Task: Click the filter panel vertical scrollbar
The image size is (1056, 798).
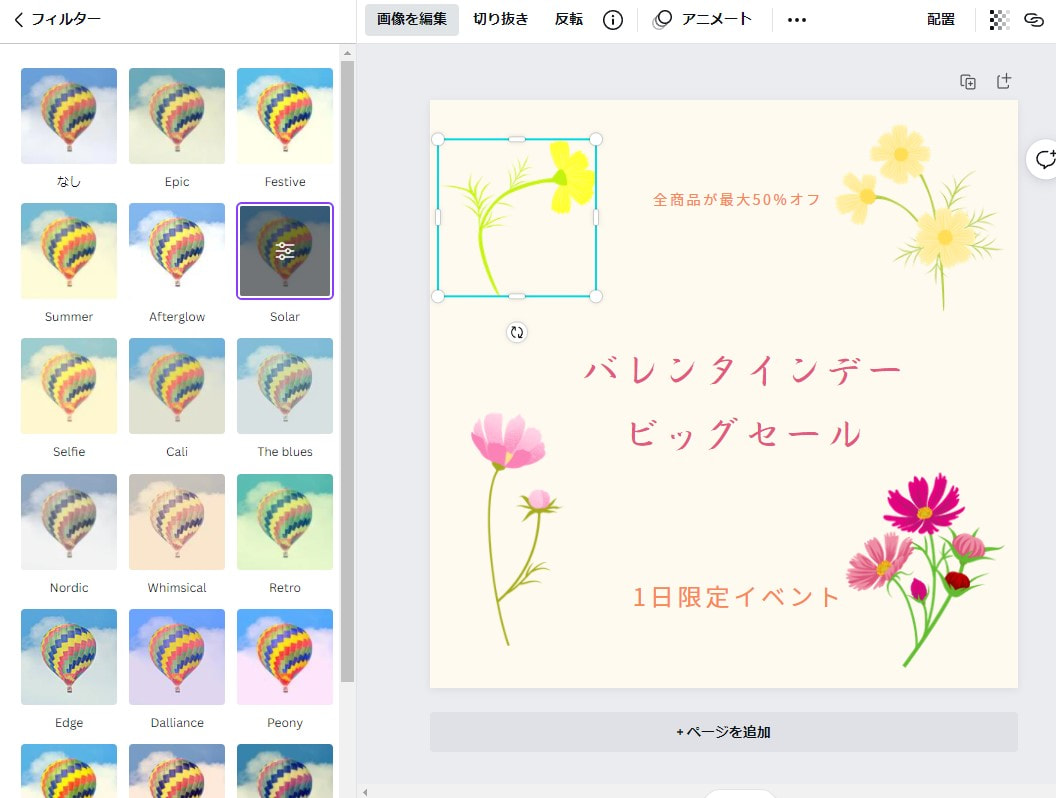Action: coord(347,370)
